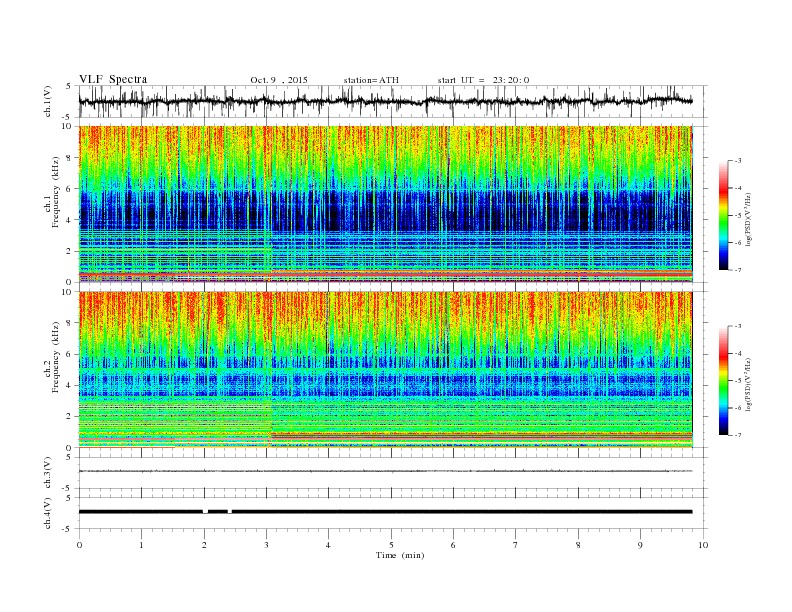This screenshot has width=792, height=612.
Task: Click inside the ch.1 spectrogram panel
Action: [385, 204]
